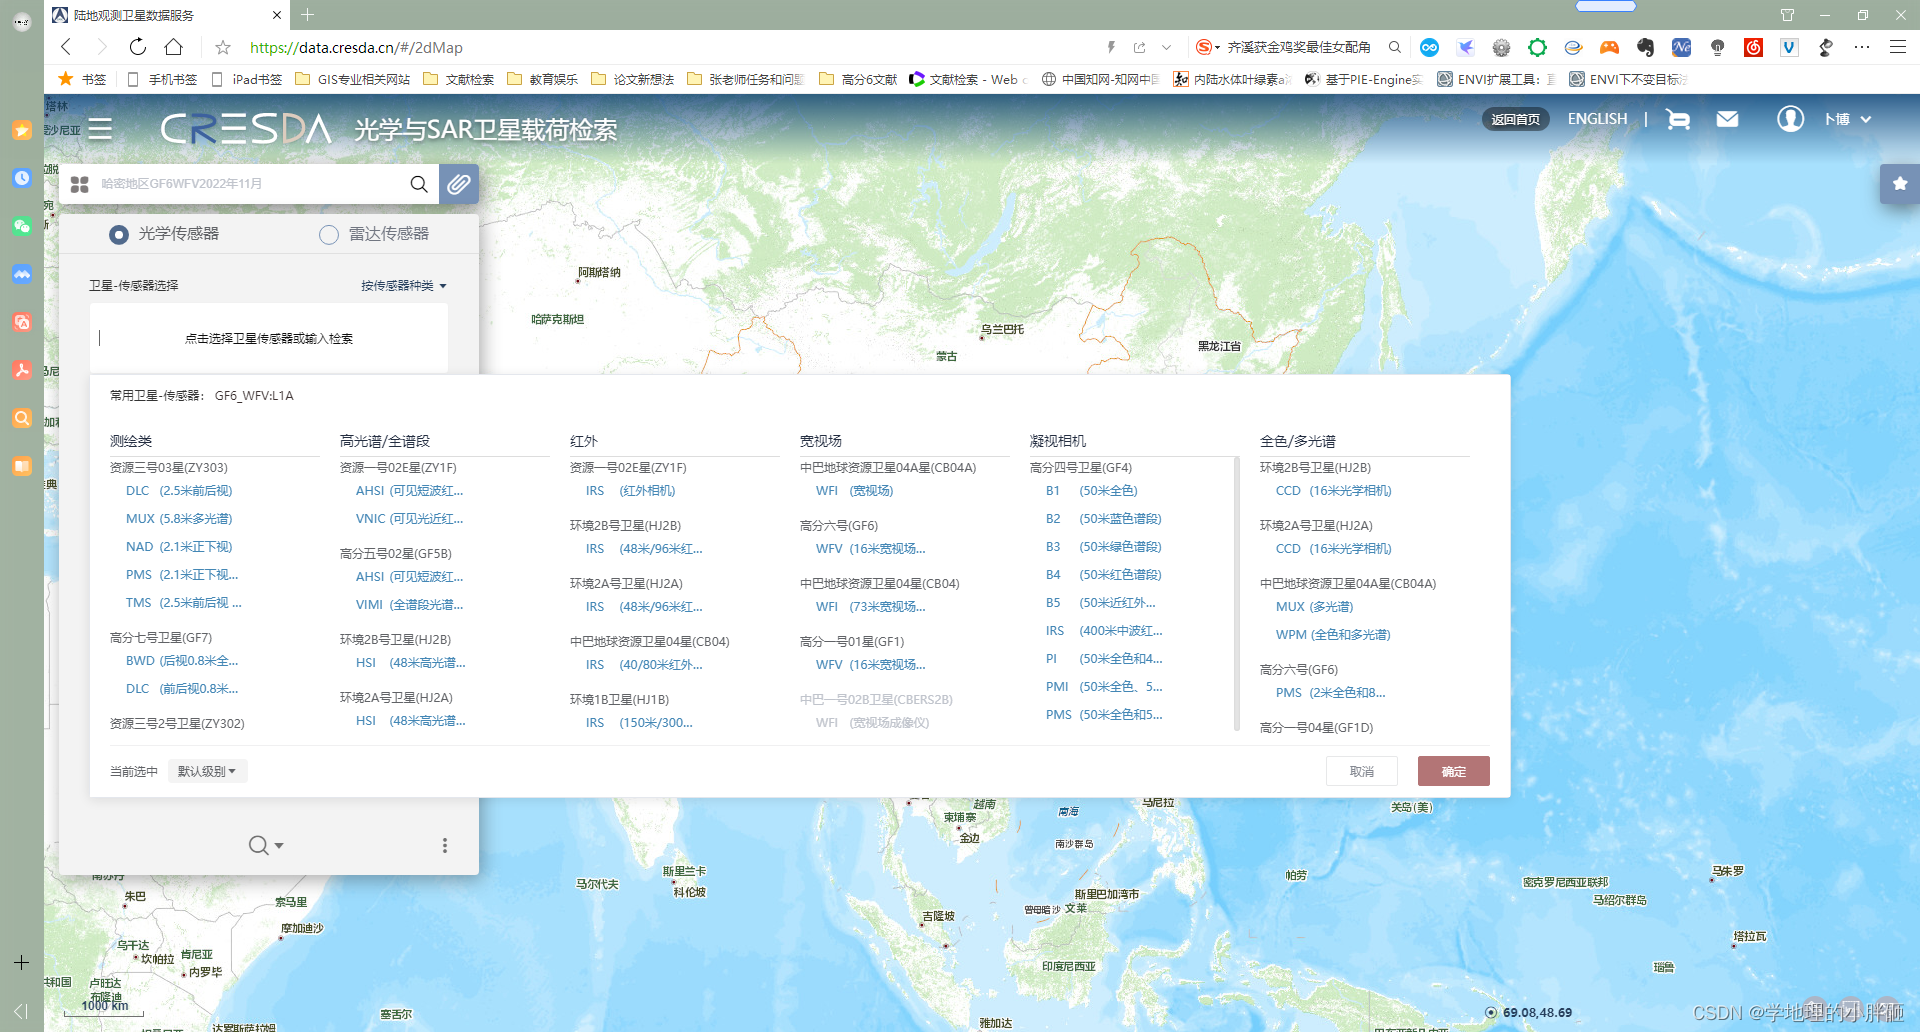Select GF5B VIMI (全谱段光谱) sensor
The image size is (1920, 1032).
[x=409, y=604]
